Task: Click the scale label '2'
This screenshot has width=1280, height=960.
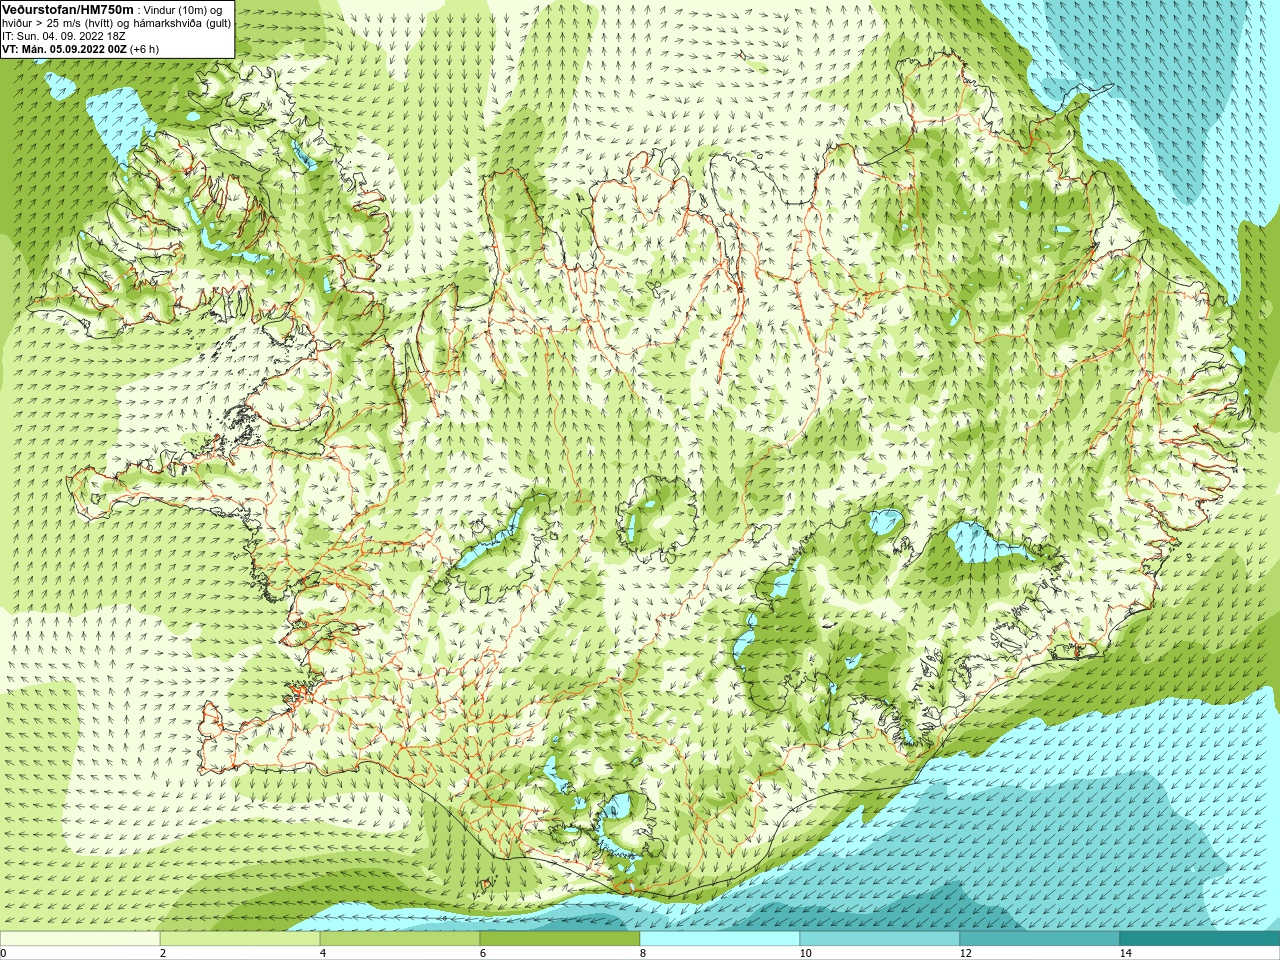Action: pos(163,953)
